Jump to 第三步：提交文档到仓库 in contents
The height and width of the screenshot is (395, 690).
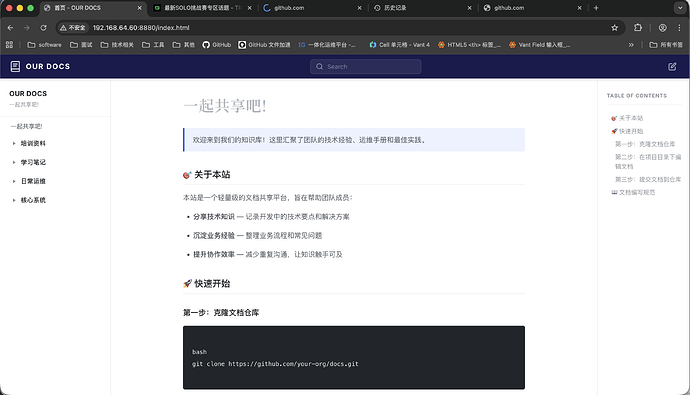(x=648, y=179)
